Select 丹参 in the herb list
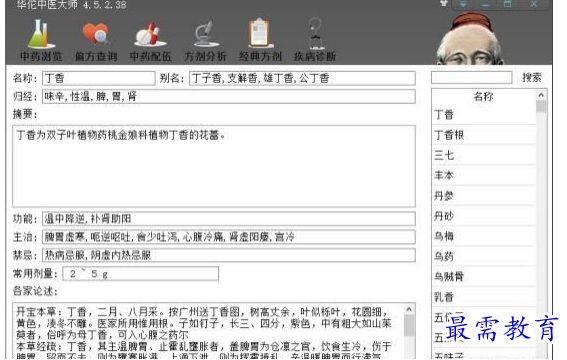The image size is (567, 360). coord(484,196)
